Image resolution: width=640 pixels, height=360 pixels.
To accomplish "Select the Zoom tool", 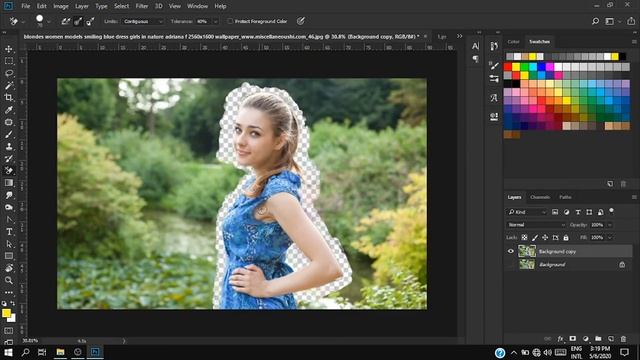I will 9,280.
